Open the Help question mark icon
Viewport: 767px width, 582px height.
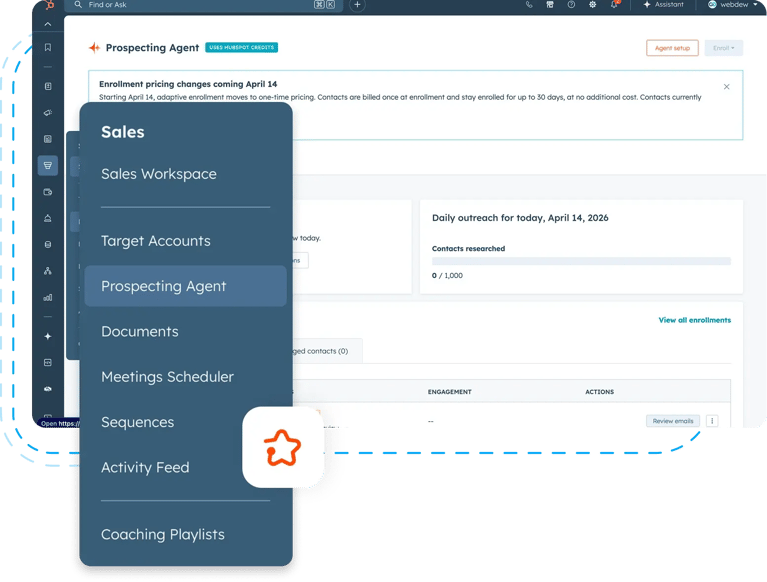571,5
